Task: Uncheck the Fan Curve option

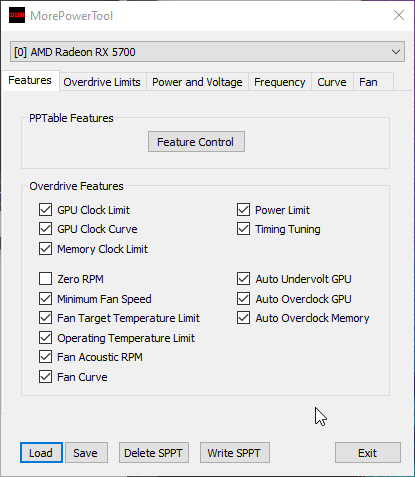Action: tap(45, 377)
